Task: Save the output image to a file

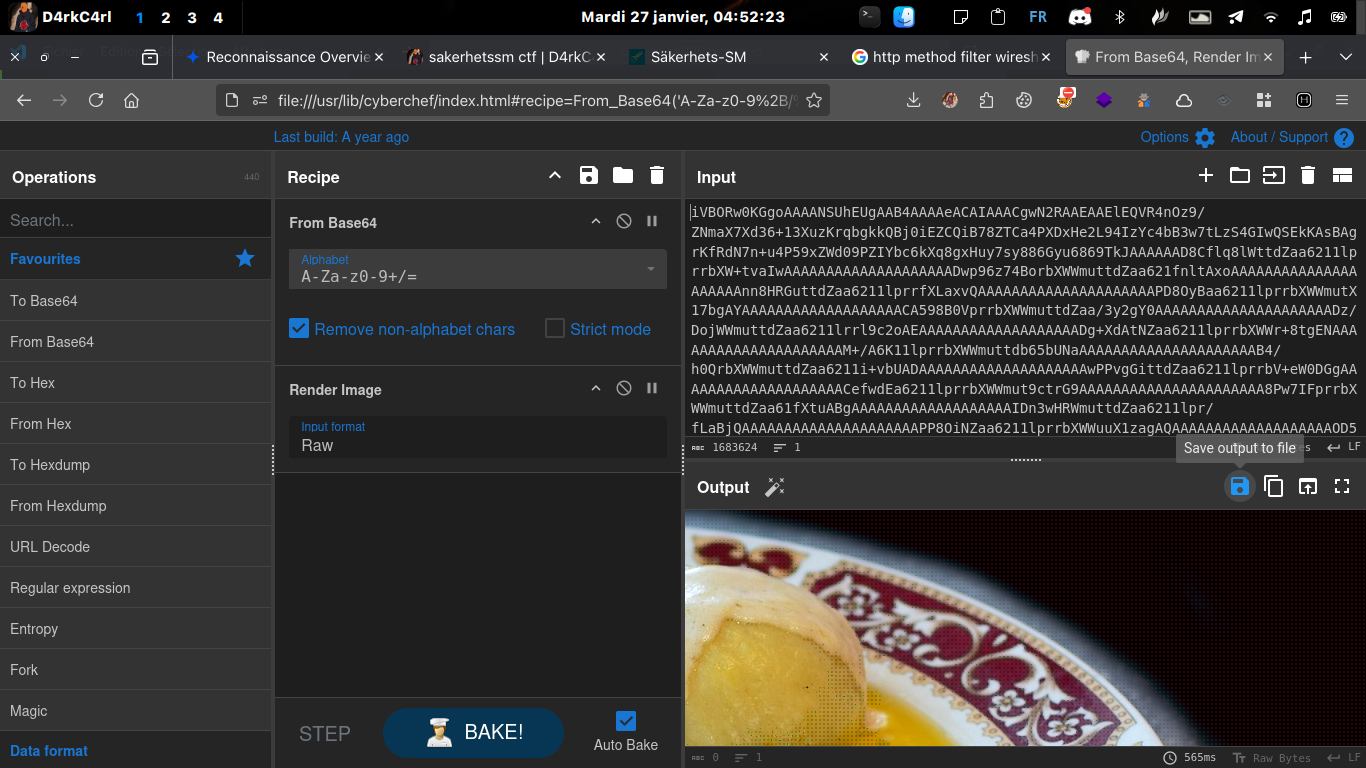Action: [x=1240, y=486]
